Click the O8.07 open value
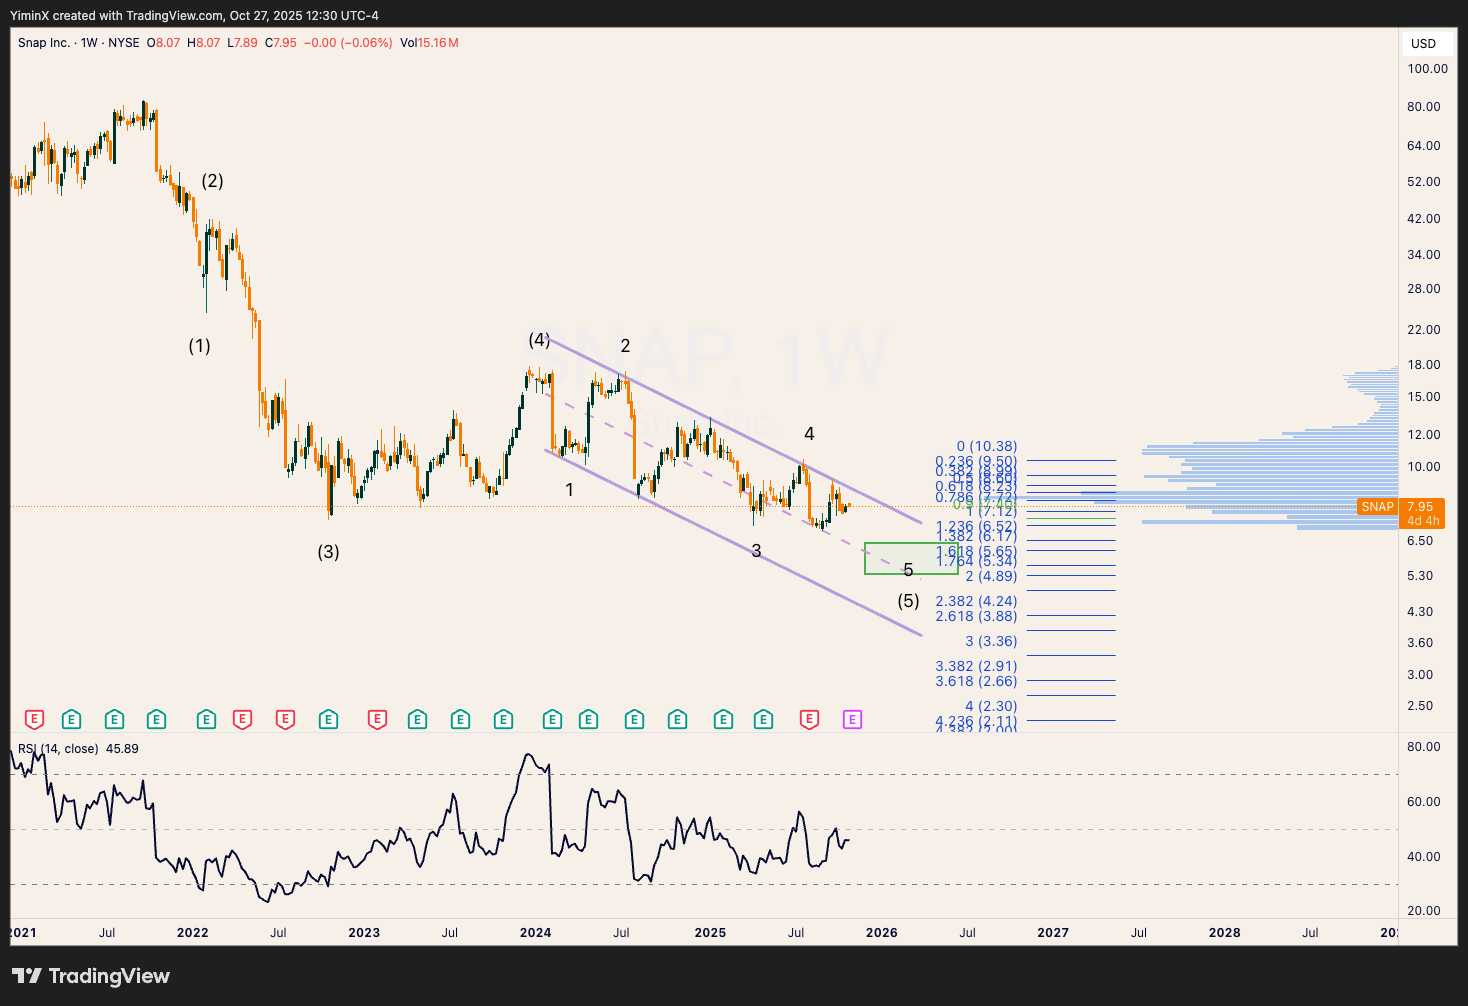The image size is (1468, 1006). coord(164,43)
